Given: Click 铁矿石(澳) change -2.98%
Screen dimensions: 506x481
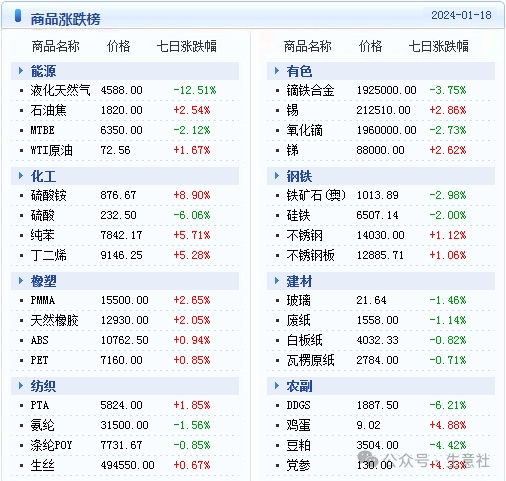Looking at the screenshot, I should pyautogui.click(x=448, y=195).
